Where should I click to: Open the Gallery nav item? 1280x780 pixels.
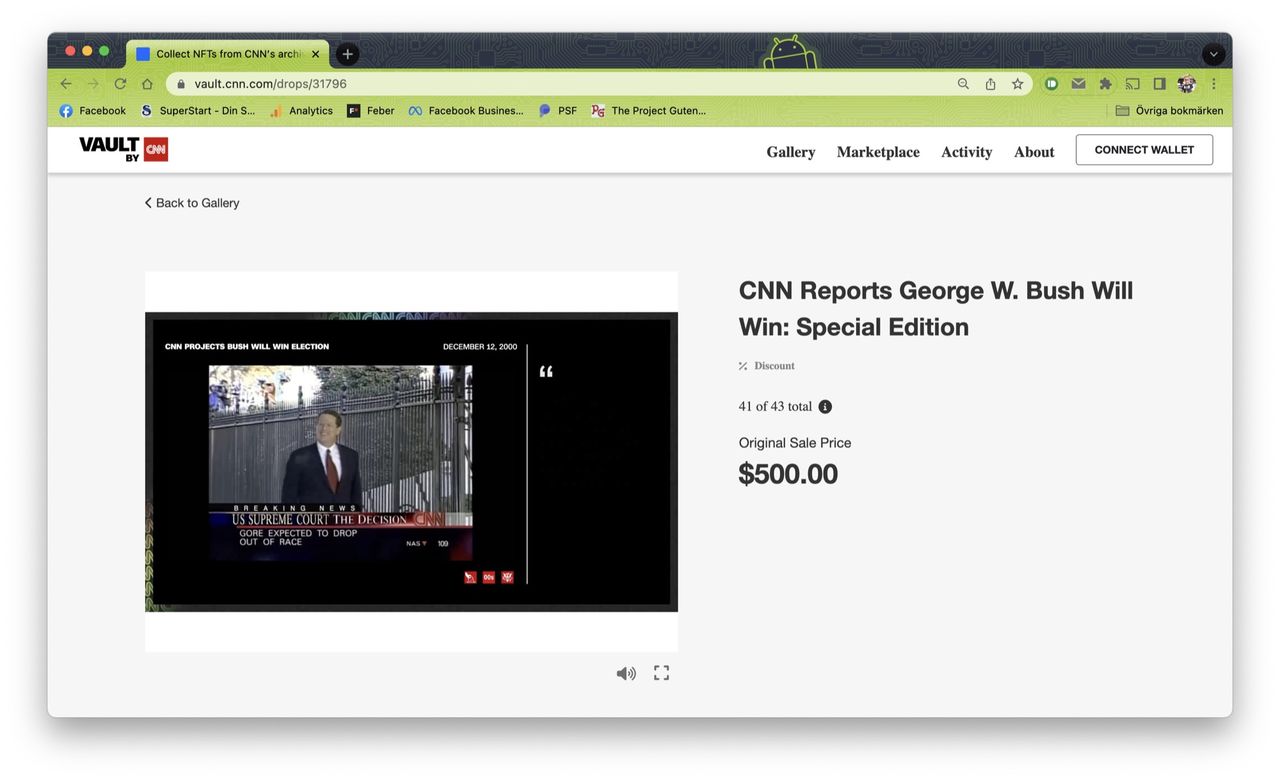(x=790, y=152)
